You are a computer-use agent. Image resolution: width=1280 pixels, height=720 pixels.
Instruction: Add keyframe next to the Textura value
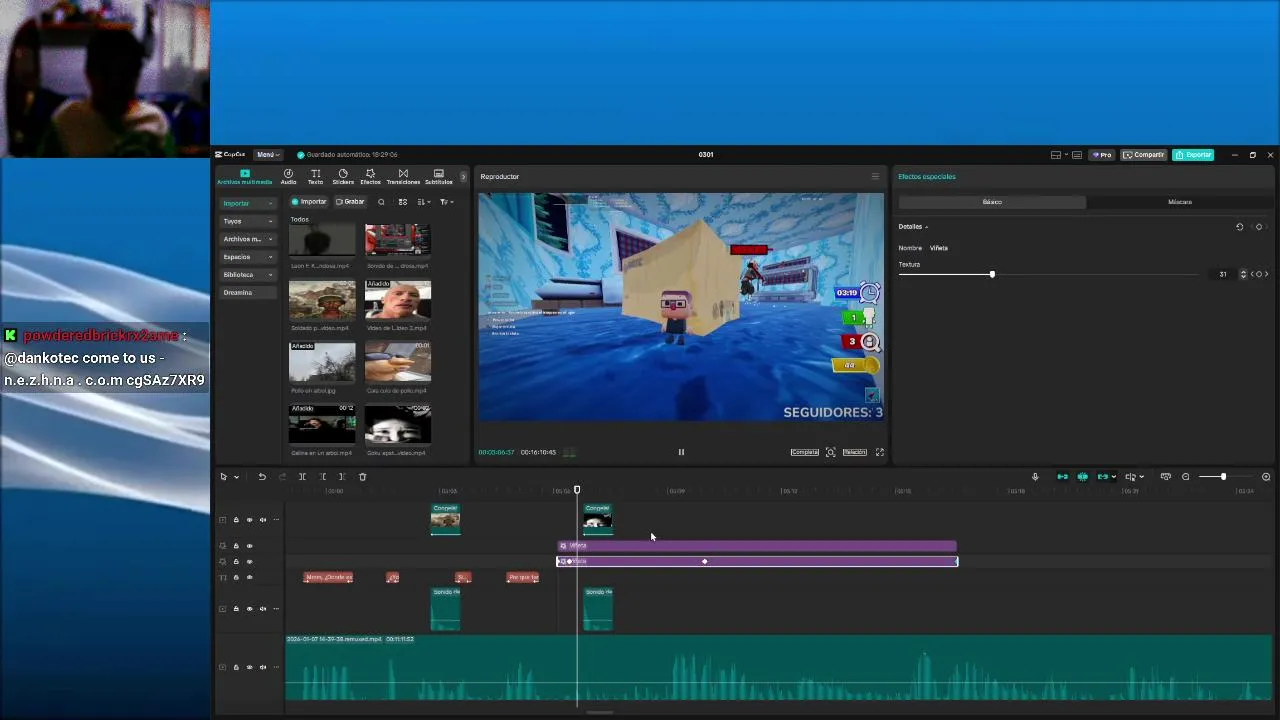[x=1259, y=274]
